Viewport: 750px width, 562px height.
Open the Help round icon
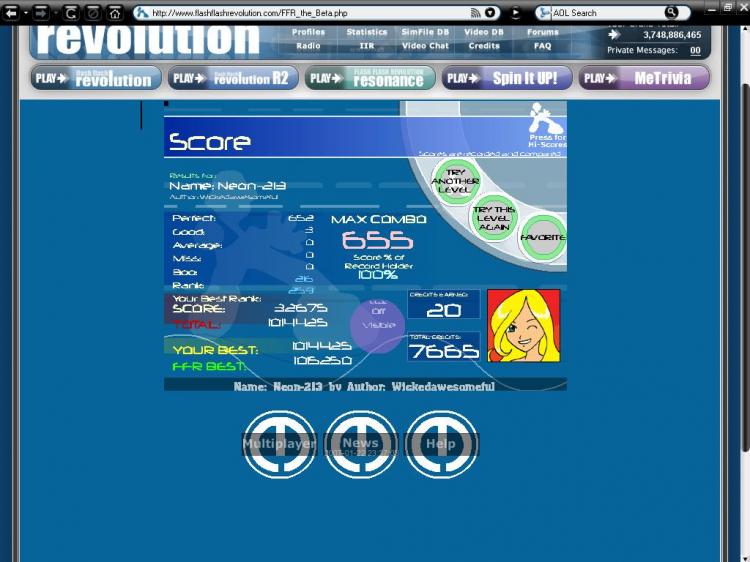click(441, 444)
